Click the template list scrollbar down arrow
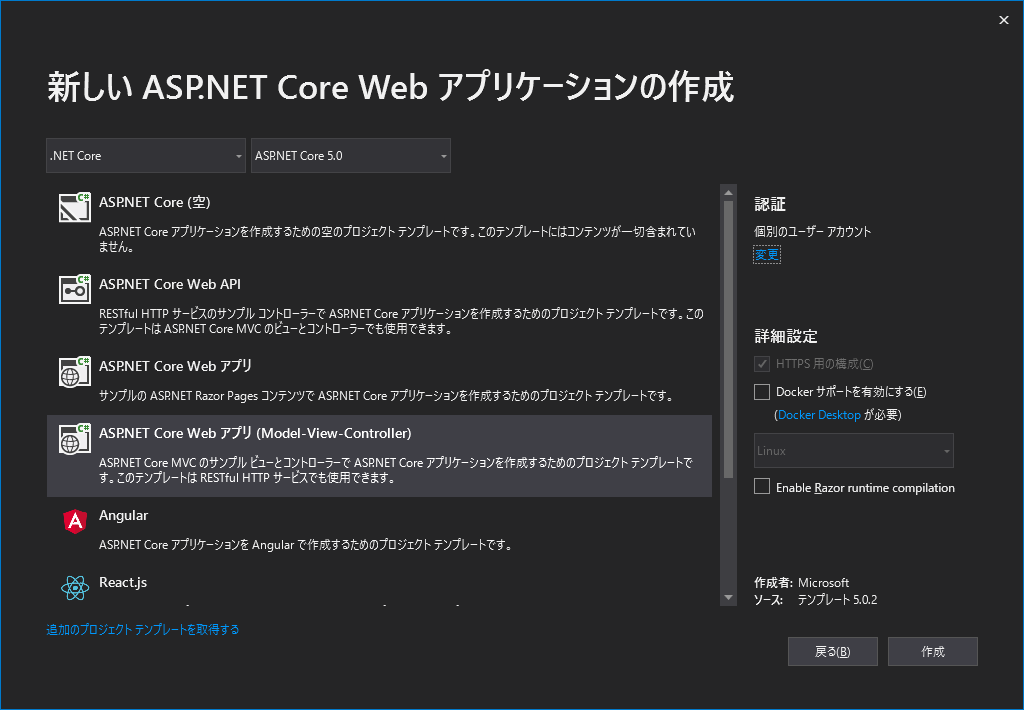 728,598
